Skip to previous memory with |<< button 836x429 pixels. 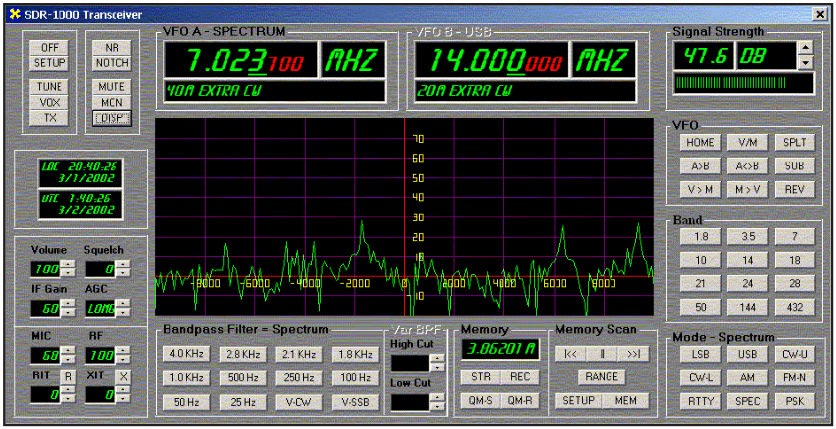coord(570,354)
